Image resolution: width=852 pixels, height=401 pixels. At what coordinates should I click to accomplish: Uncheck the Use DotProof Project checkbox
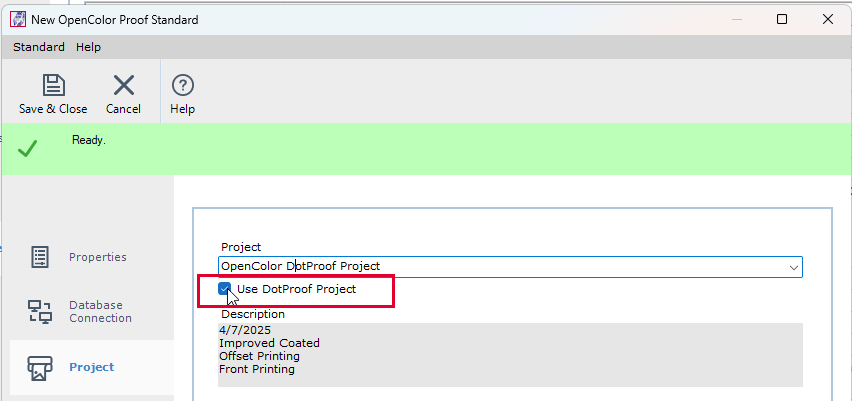(224, 289)
